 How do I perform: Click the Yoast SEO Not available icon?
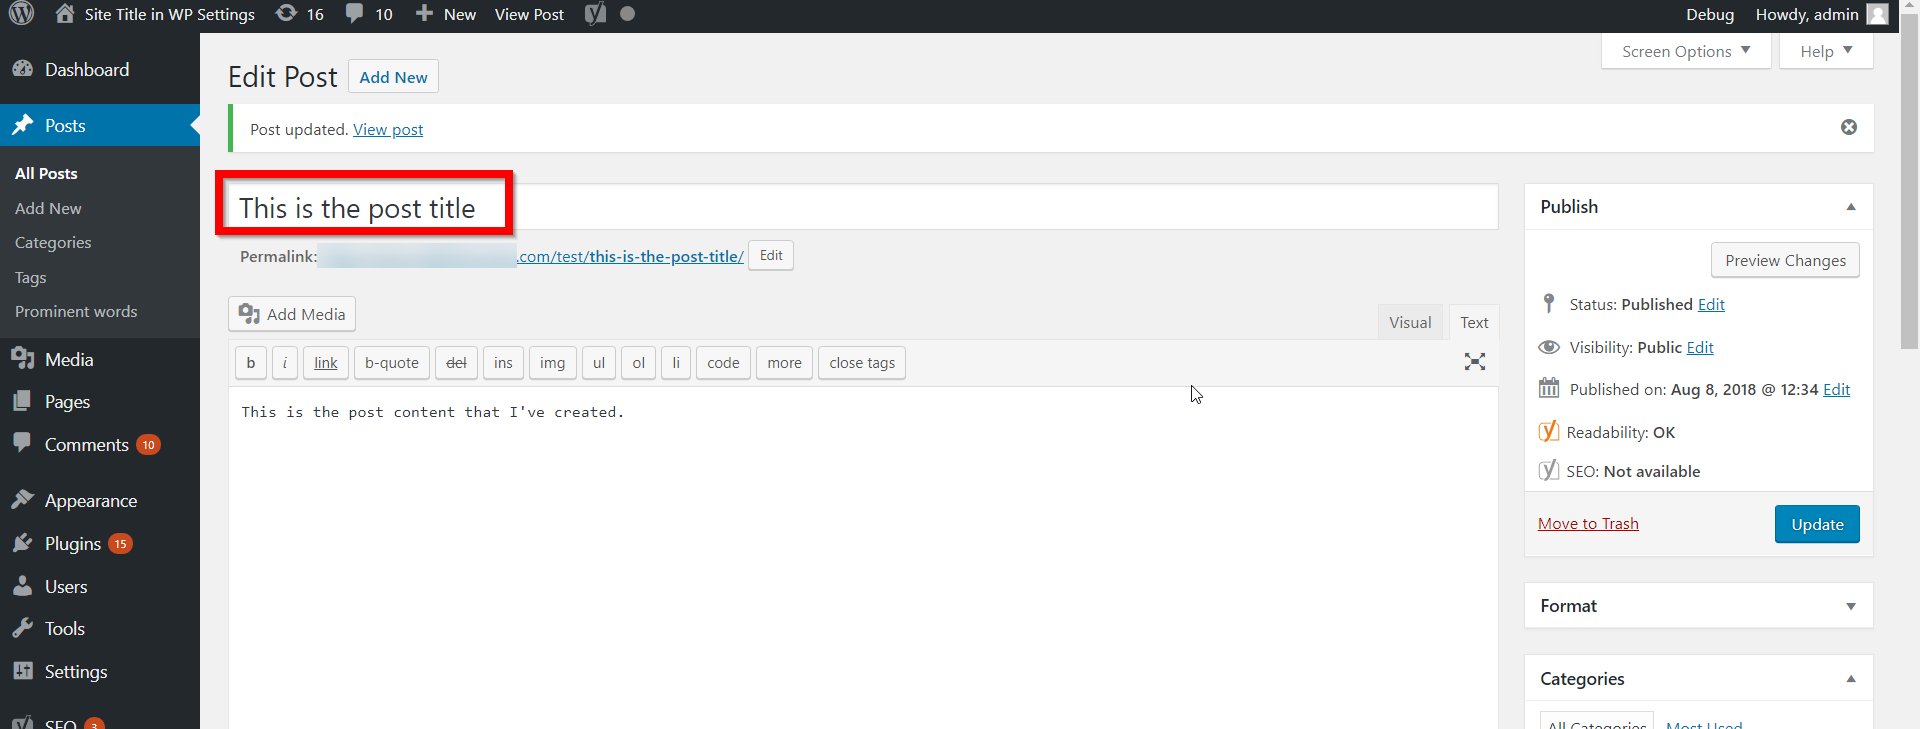pyautogui.click(x=1548, y=470)
